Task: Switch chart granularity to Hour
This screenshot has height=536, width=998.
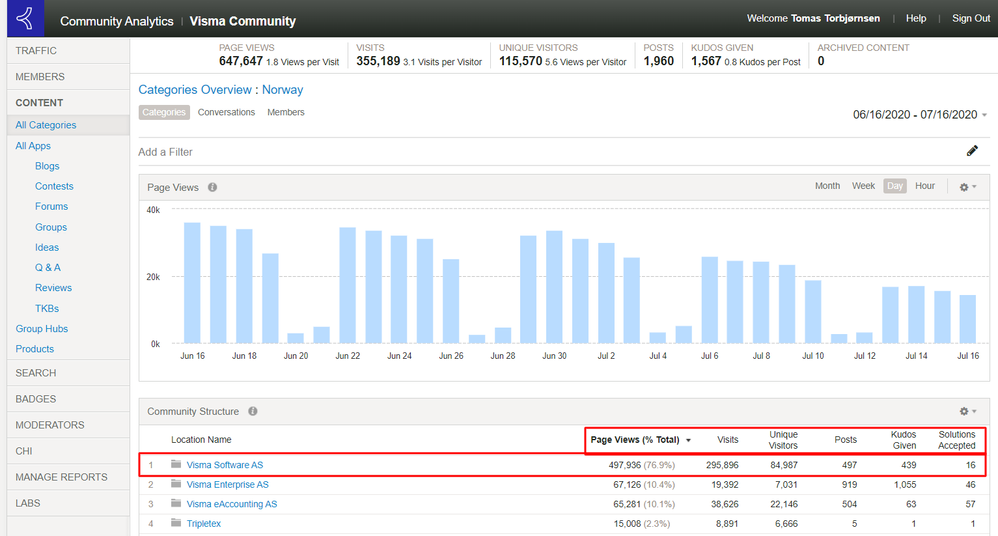Action: (925, 186)
